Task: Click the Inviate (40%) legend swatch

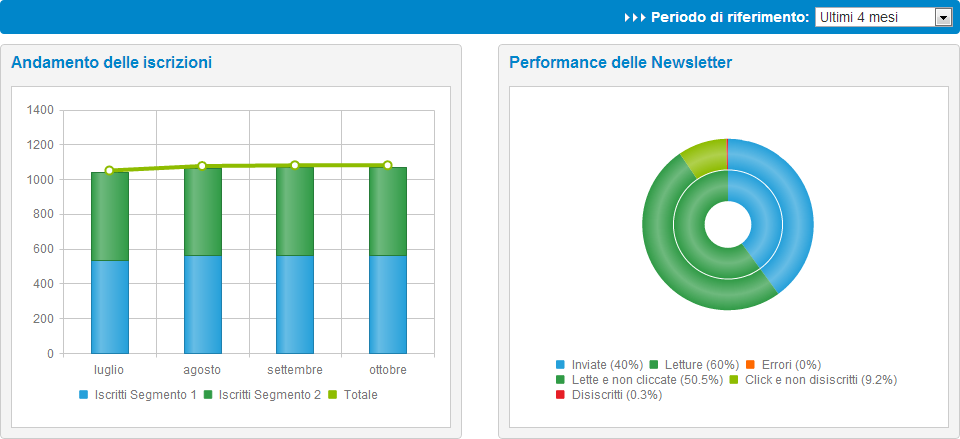Action: tap(560, 365)
